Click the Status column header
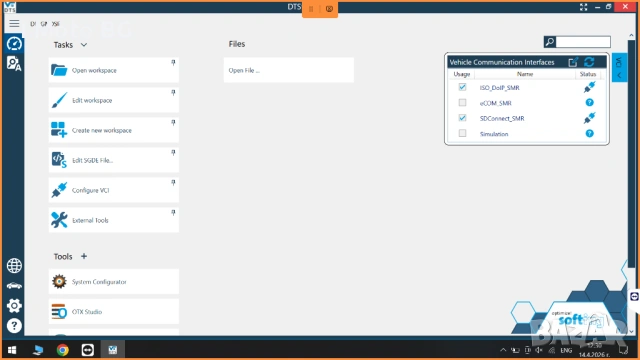The width and height of the screenshot is (640, 360). (x=588, y=74)
